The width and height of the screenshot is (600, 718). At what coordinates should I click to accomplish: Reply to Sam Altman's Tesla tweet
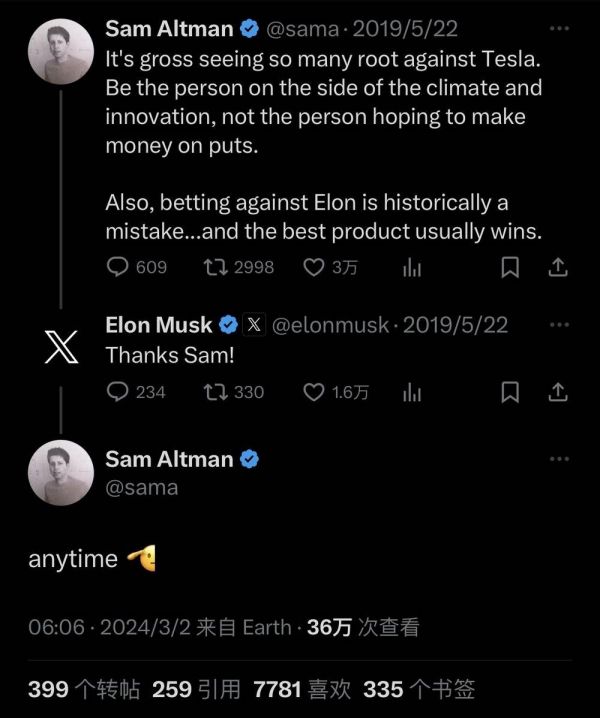point(118,267)
